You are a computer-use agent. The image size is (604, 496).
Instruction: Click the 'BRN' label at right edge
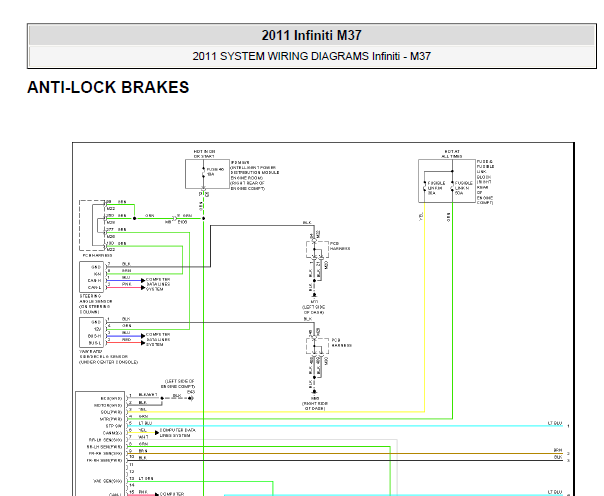pos(558,450)
